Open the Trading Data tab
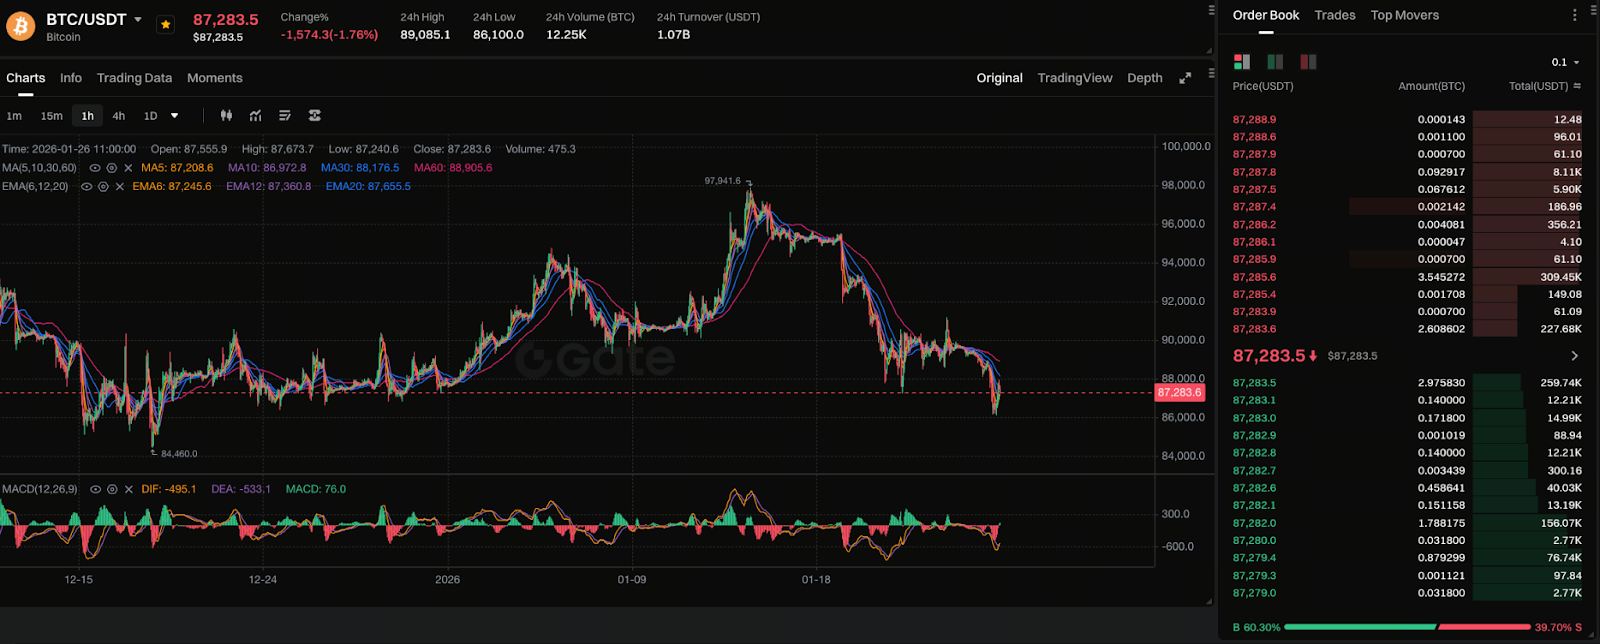This screenshot has width=1600, height=644. point(134,78)
